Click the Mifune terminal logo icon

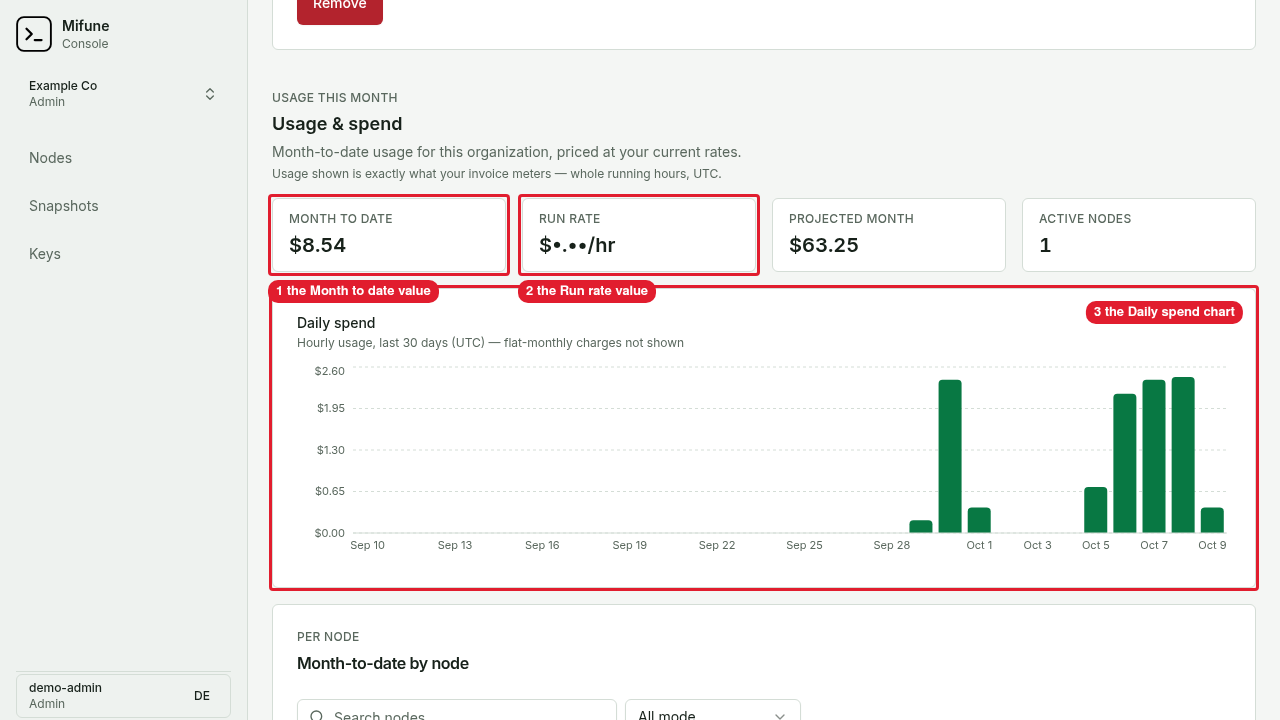[x=34, y=34]
